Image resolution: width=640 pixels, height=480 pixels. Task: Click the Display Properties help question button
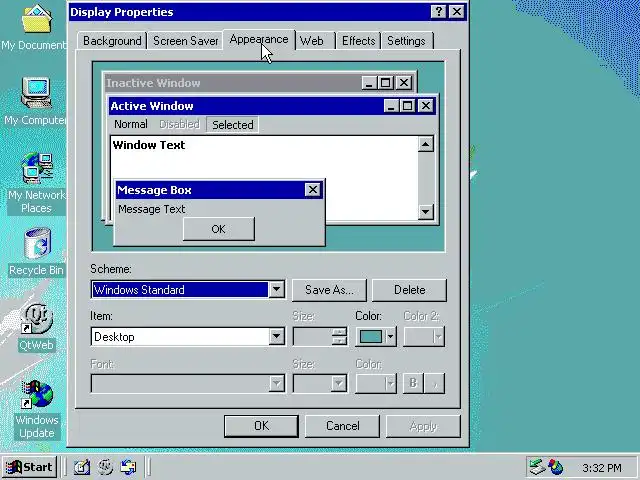tap(438, 11)
